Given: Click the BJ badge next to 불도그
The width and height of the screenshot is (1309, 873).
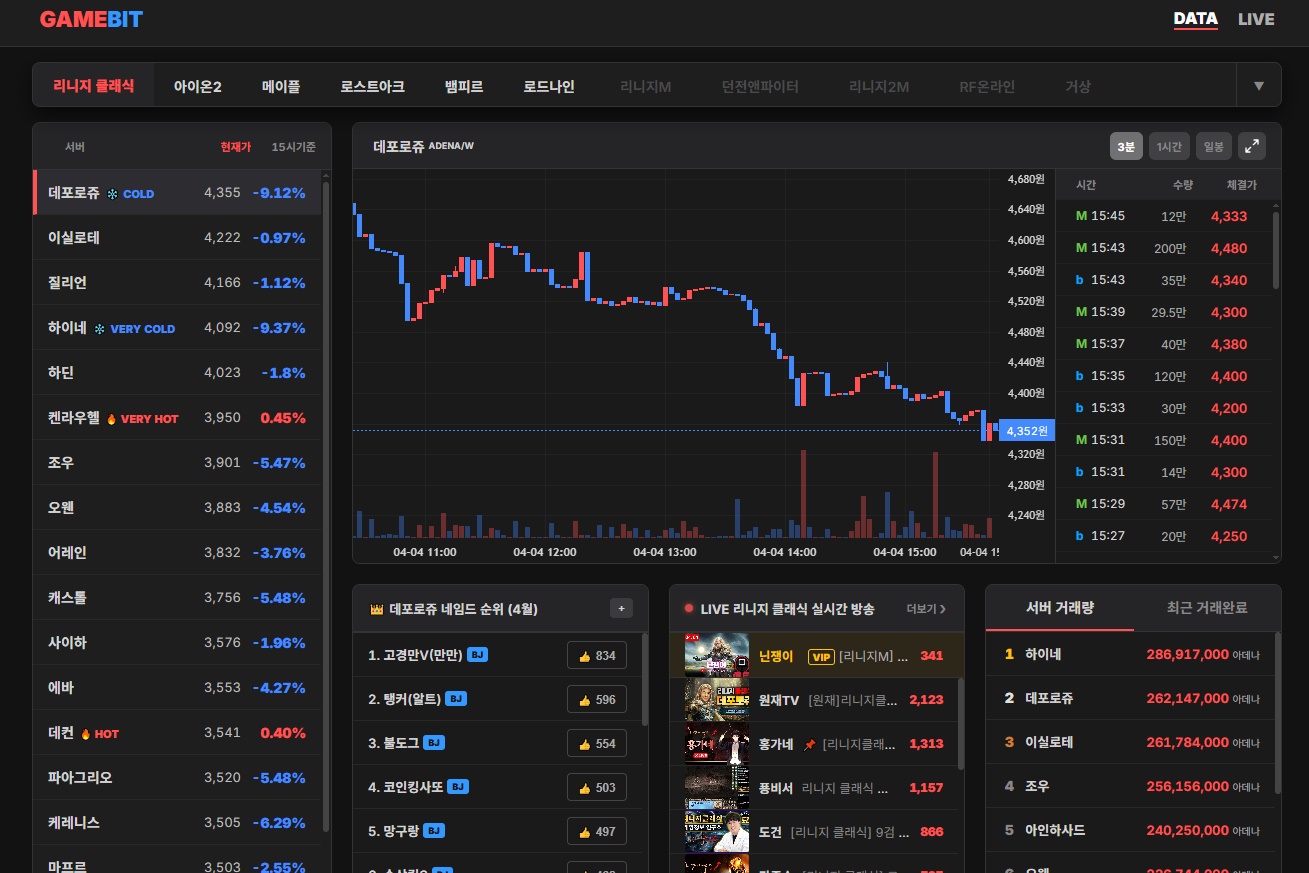Looking at the screenshot, I should [433, 743].
